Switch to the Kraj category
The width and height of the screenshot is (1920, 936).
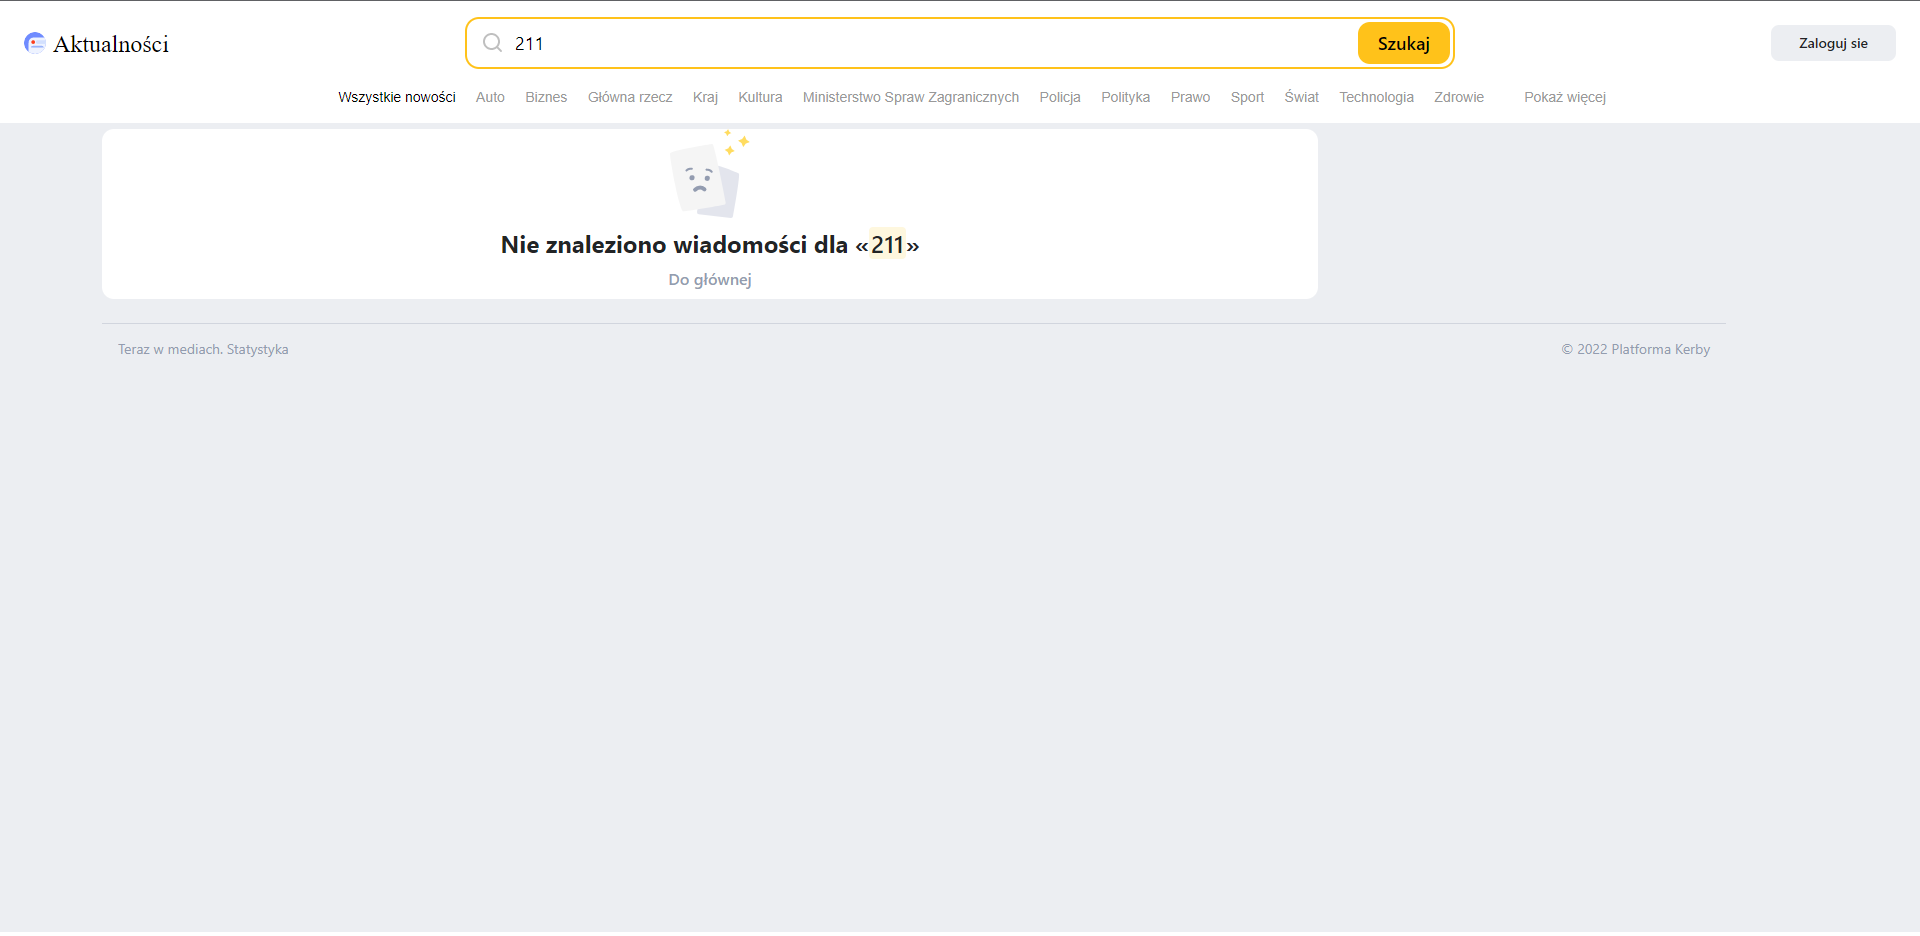[x=705, y=97]
